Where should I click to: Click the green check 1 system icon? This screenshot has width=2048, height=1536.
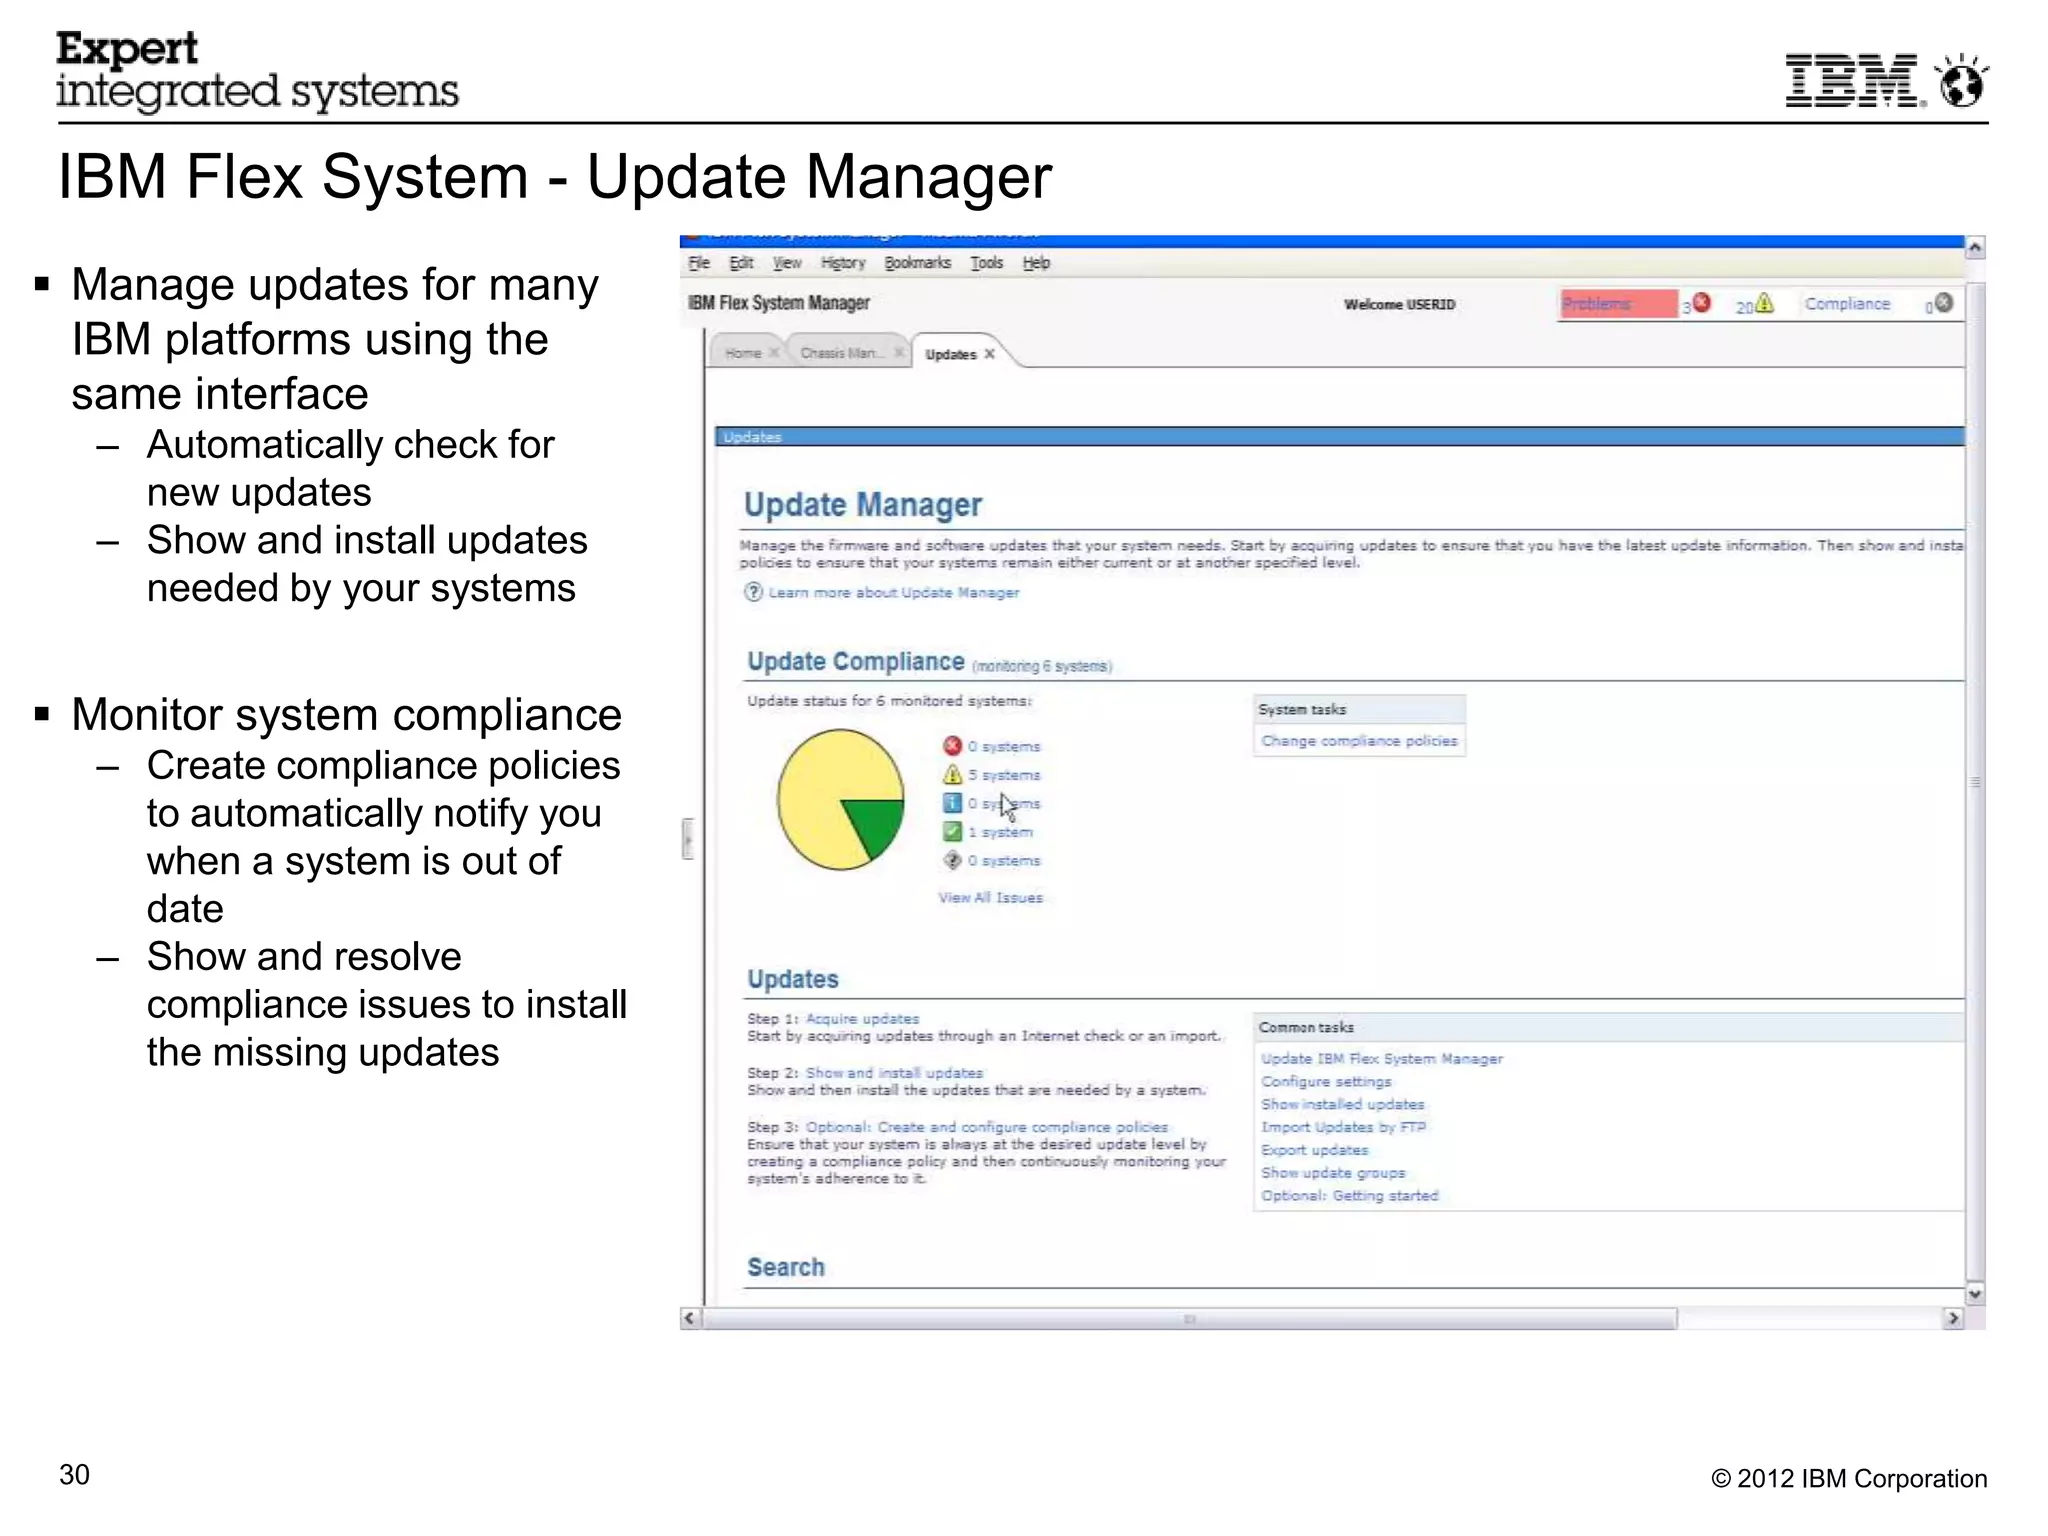(952, 832)
